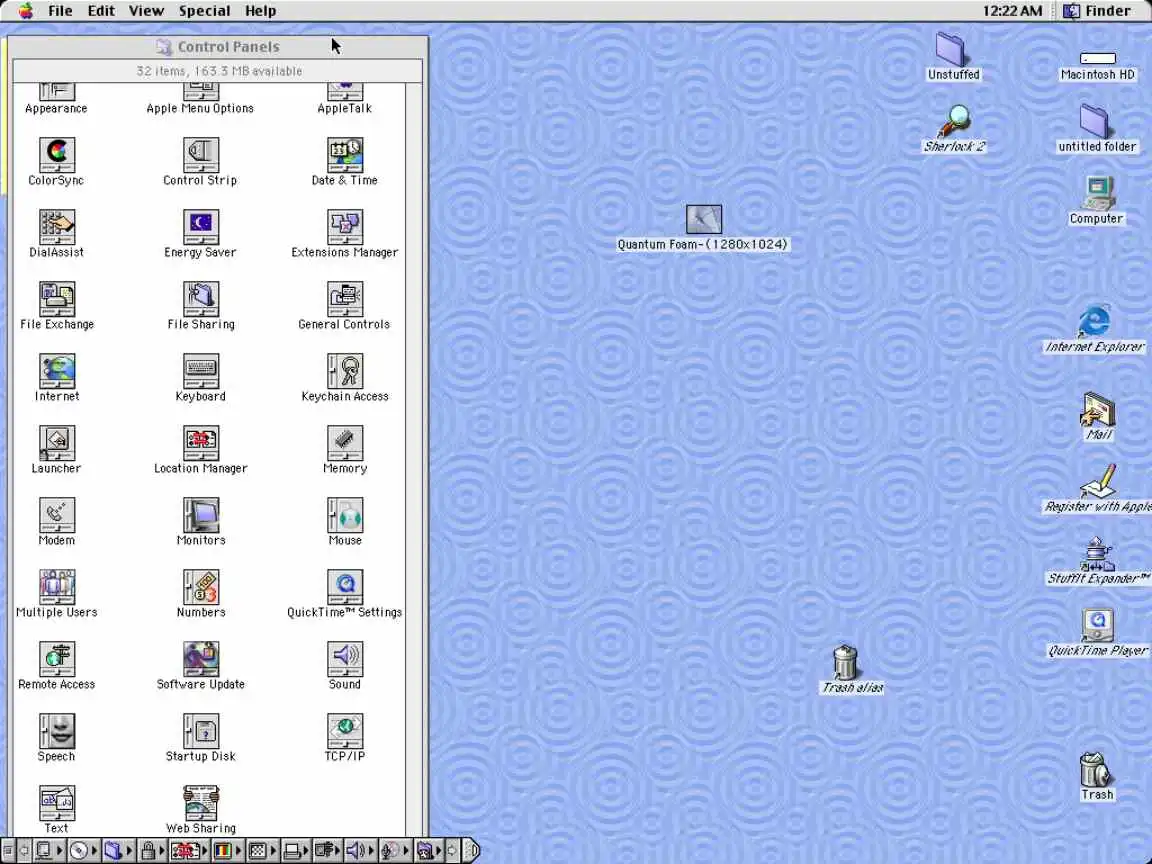Select the Mail alias icon

click(x=1098, y=410)
